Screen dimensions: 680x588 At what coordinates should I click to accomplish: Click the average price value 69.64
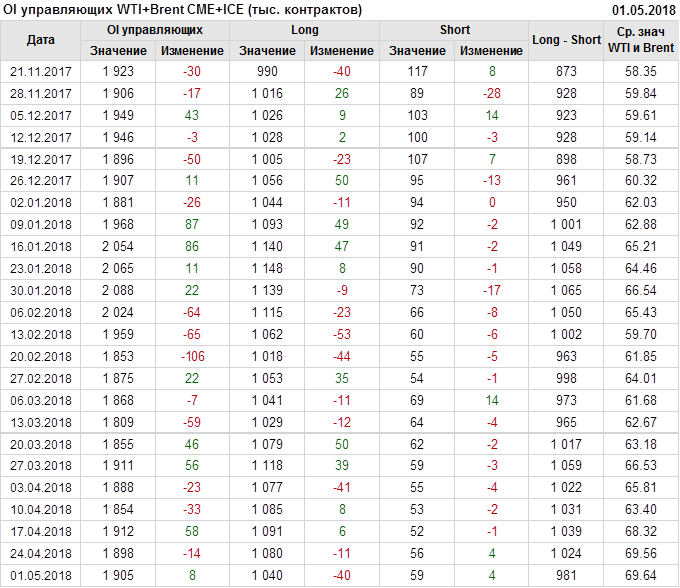(641, 577)
